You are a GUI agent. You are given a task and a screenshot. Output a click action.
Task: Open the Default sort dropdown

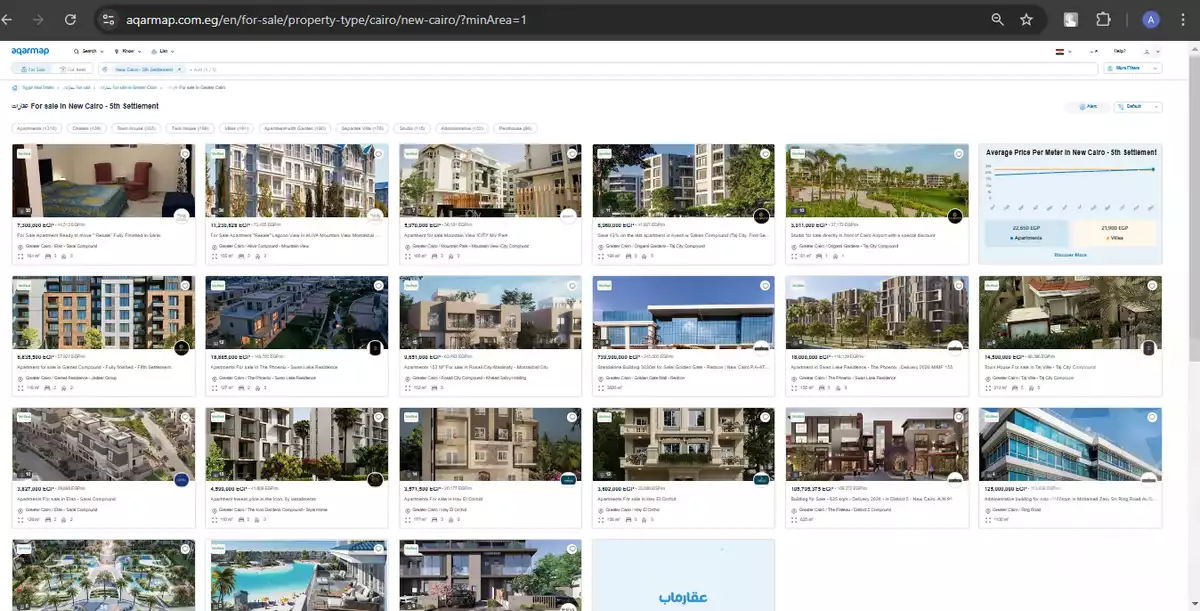(x=1140, y=106)
